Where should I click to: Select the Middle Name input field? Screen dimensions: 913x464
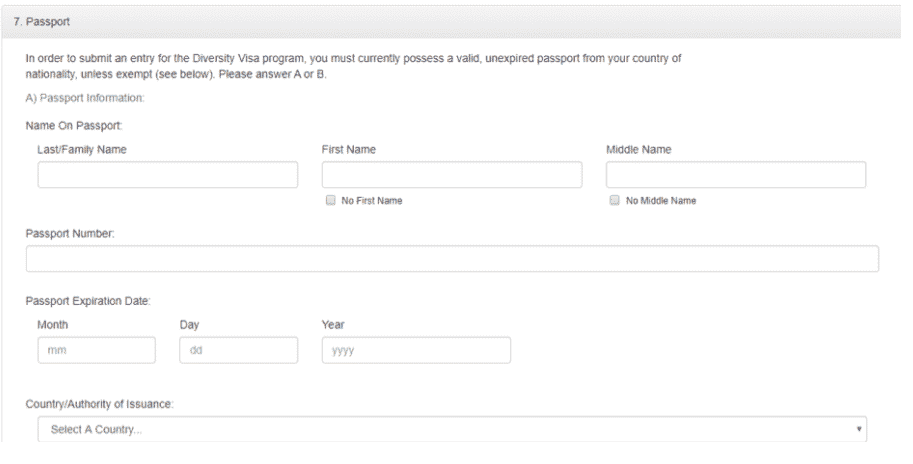735,175
